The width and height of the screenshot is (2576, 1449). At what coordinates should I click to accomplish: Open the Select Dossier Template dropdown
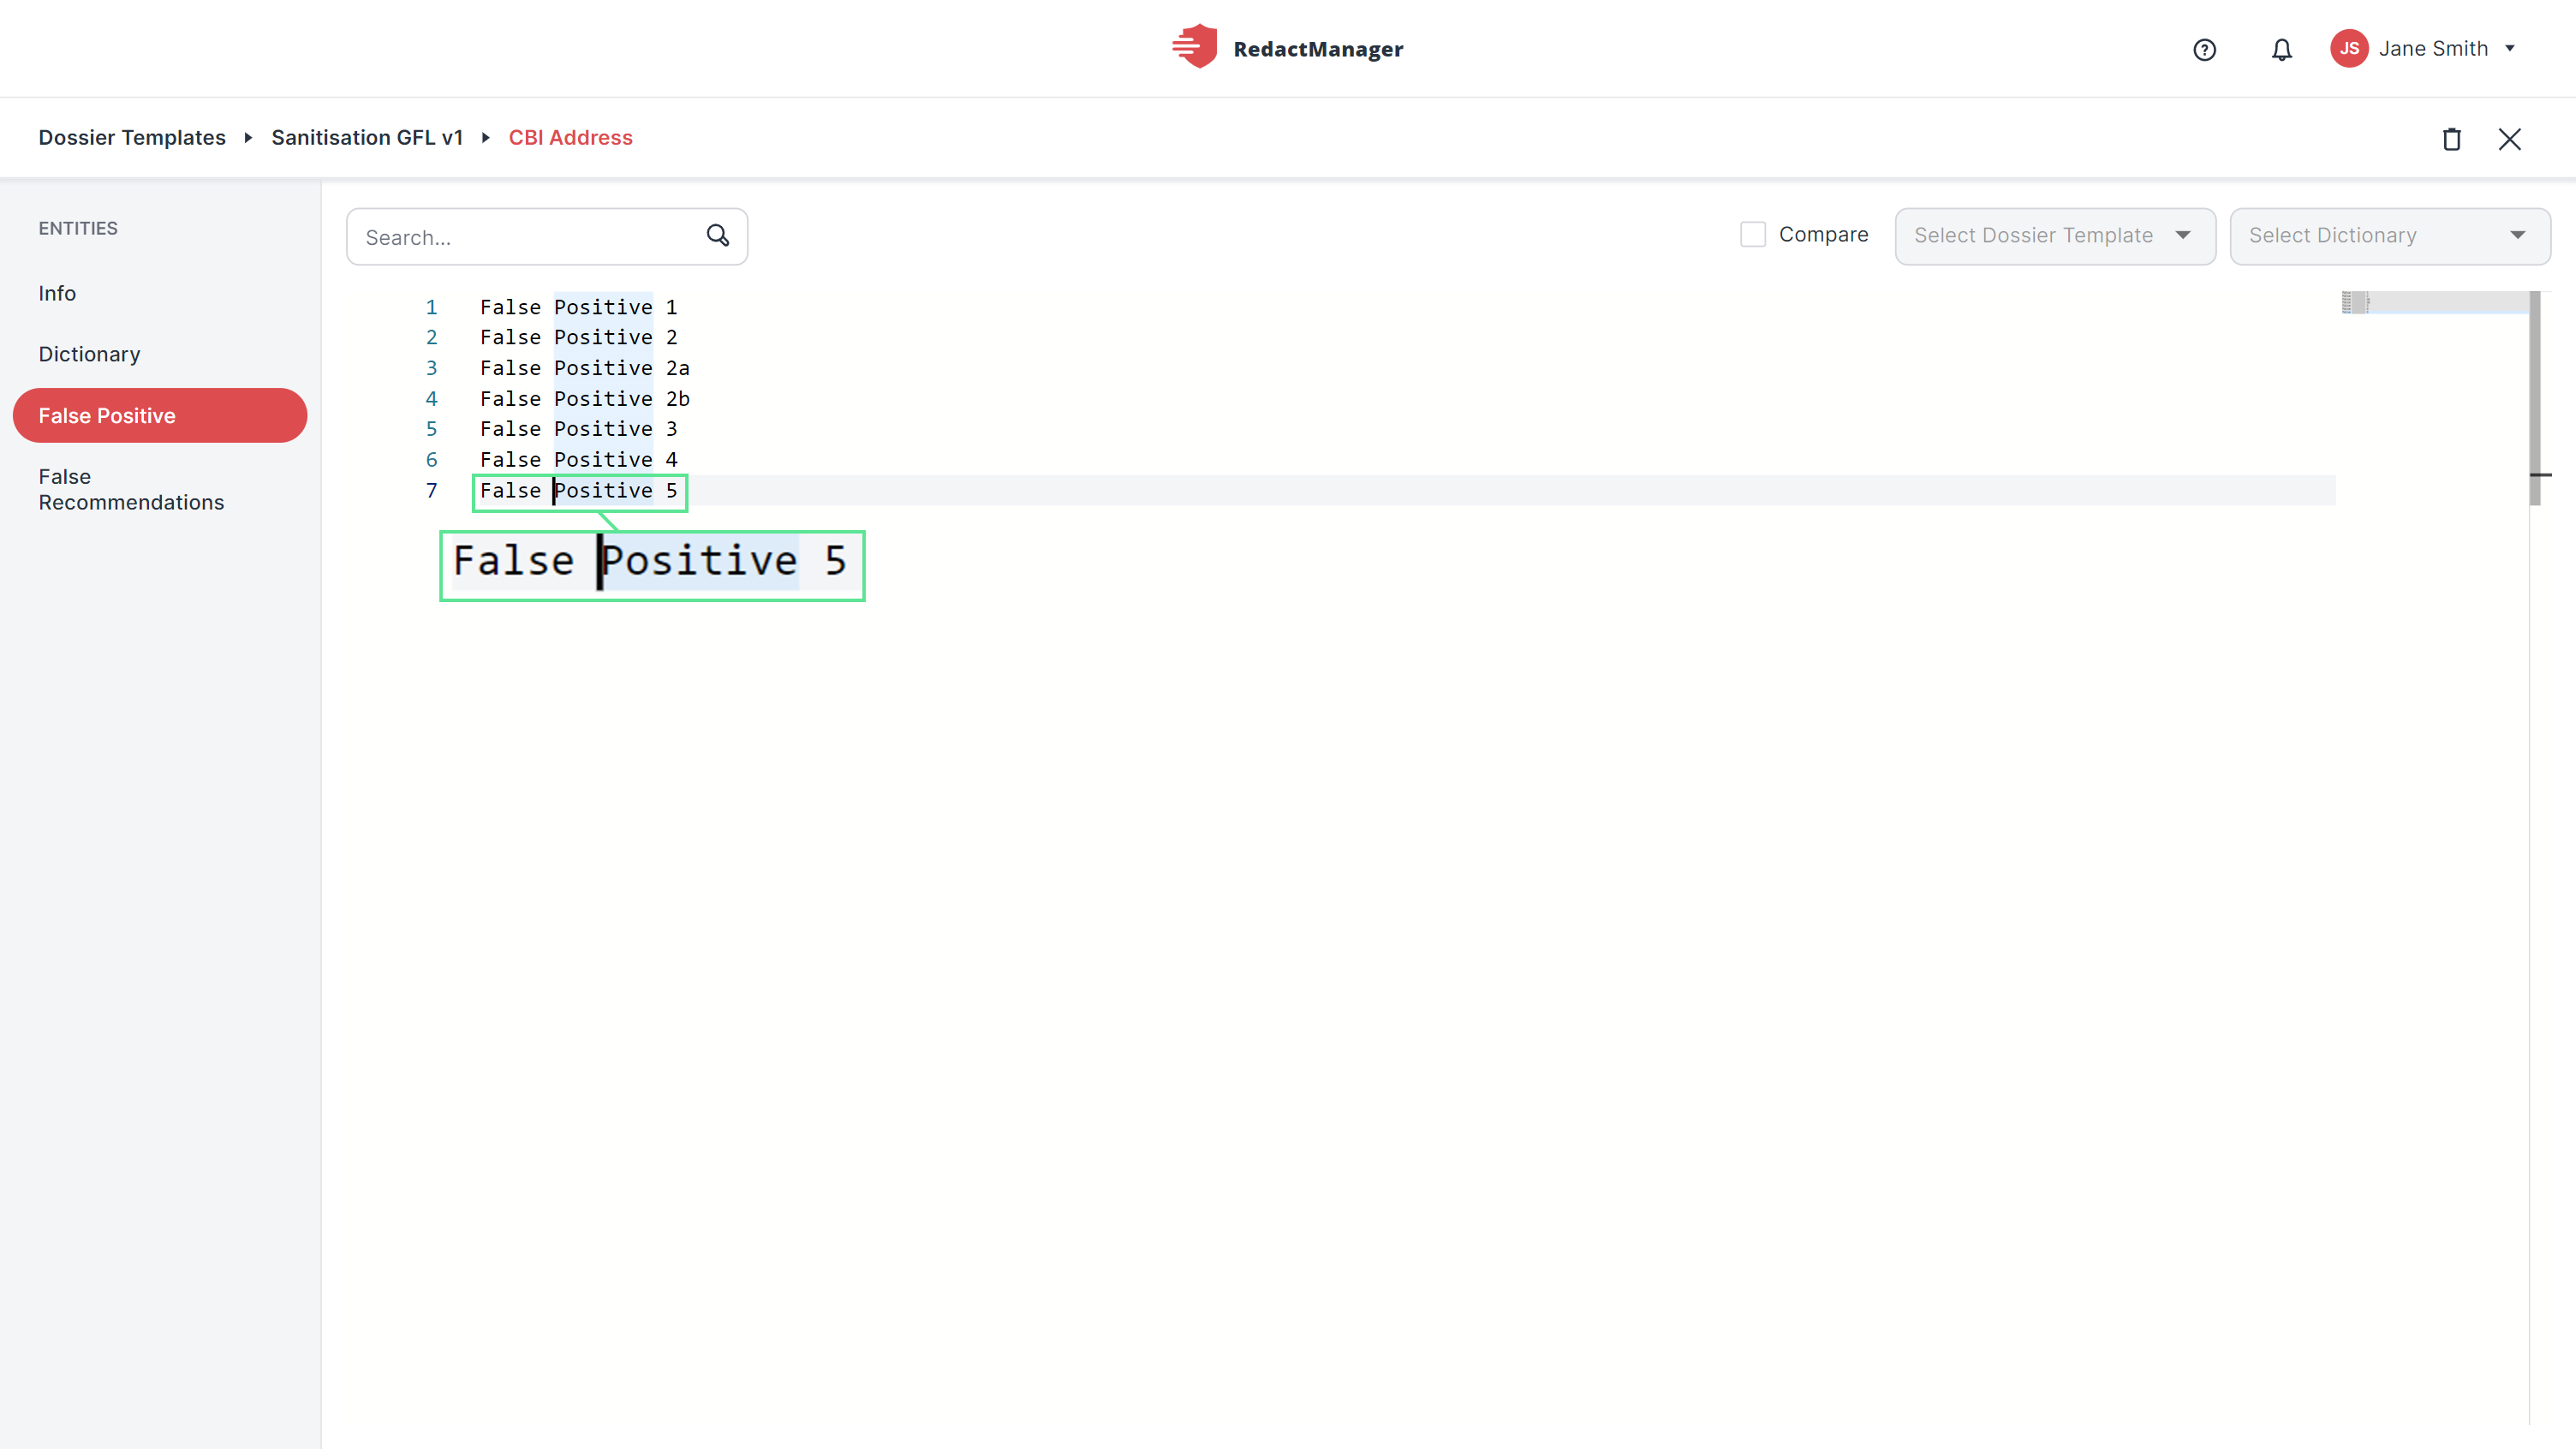[x=2055, y=236]
